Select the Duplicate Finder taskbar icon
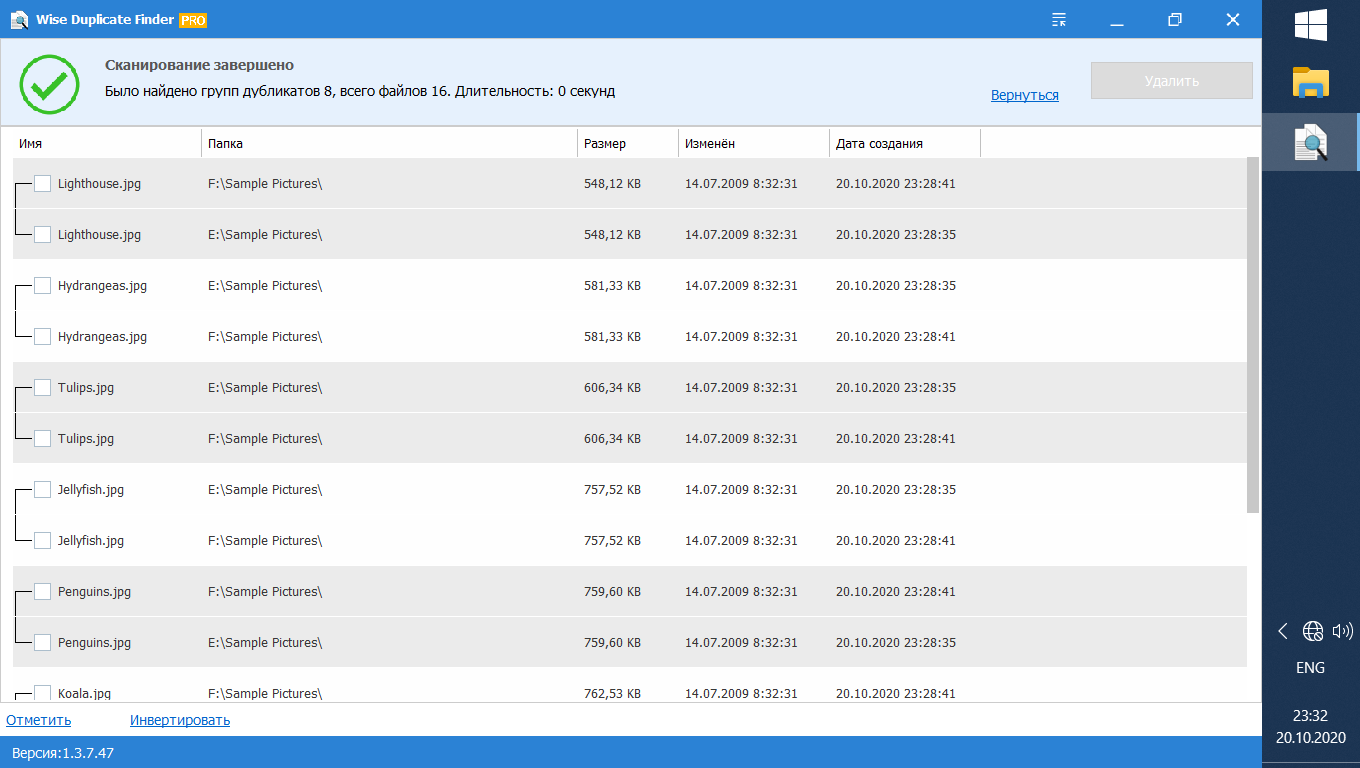Screen dimensions: 1360x768 click(x=1310, y=142)
